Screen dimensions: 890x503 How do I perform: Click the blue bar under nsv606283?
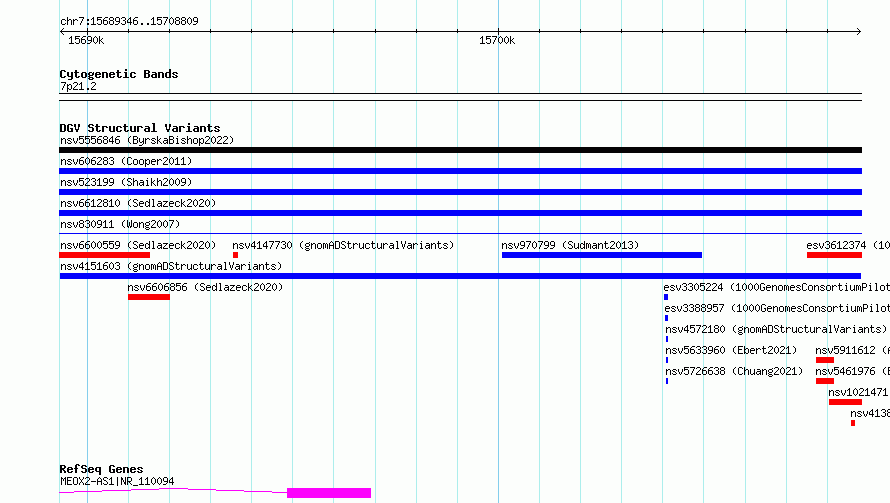(x=460, y=171)
